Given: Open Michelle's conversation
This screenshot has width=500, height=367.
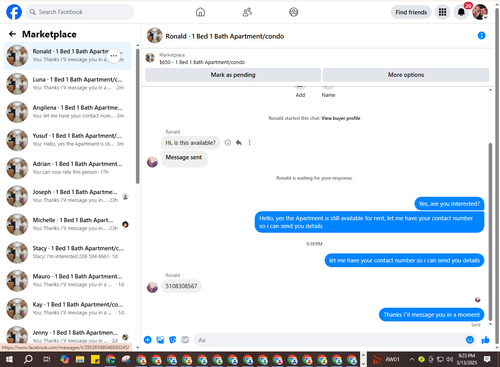Looking at the screenshot, I should click(67, 224).
